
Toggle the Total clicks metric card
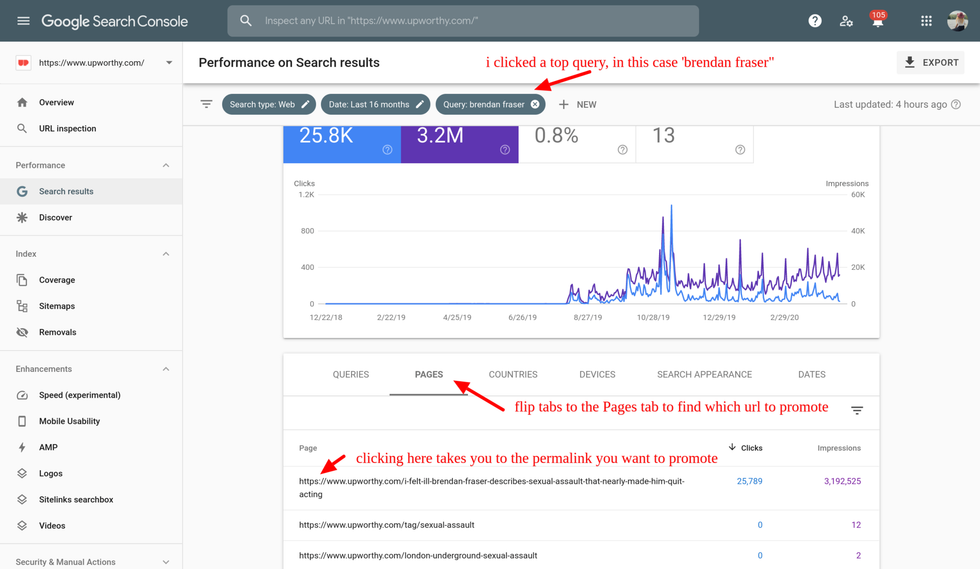tap(341, 139)
